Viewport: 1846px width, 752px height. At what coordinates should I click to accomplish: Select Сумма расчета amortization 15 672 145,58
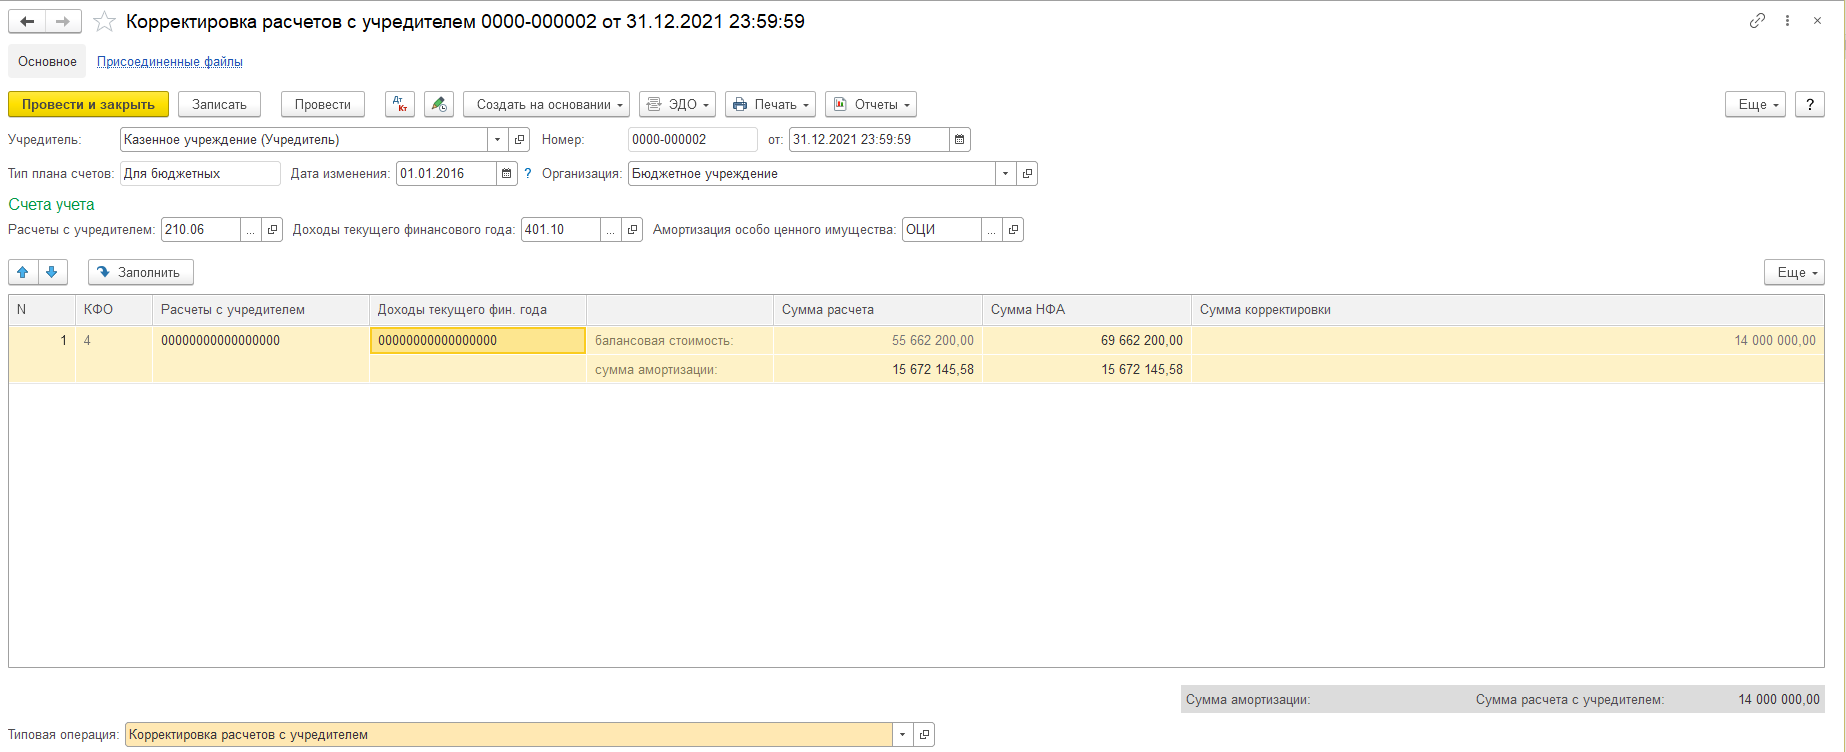click(877, 370)
